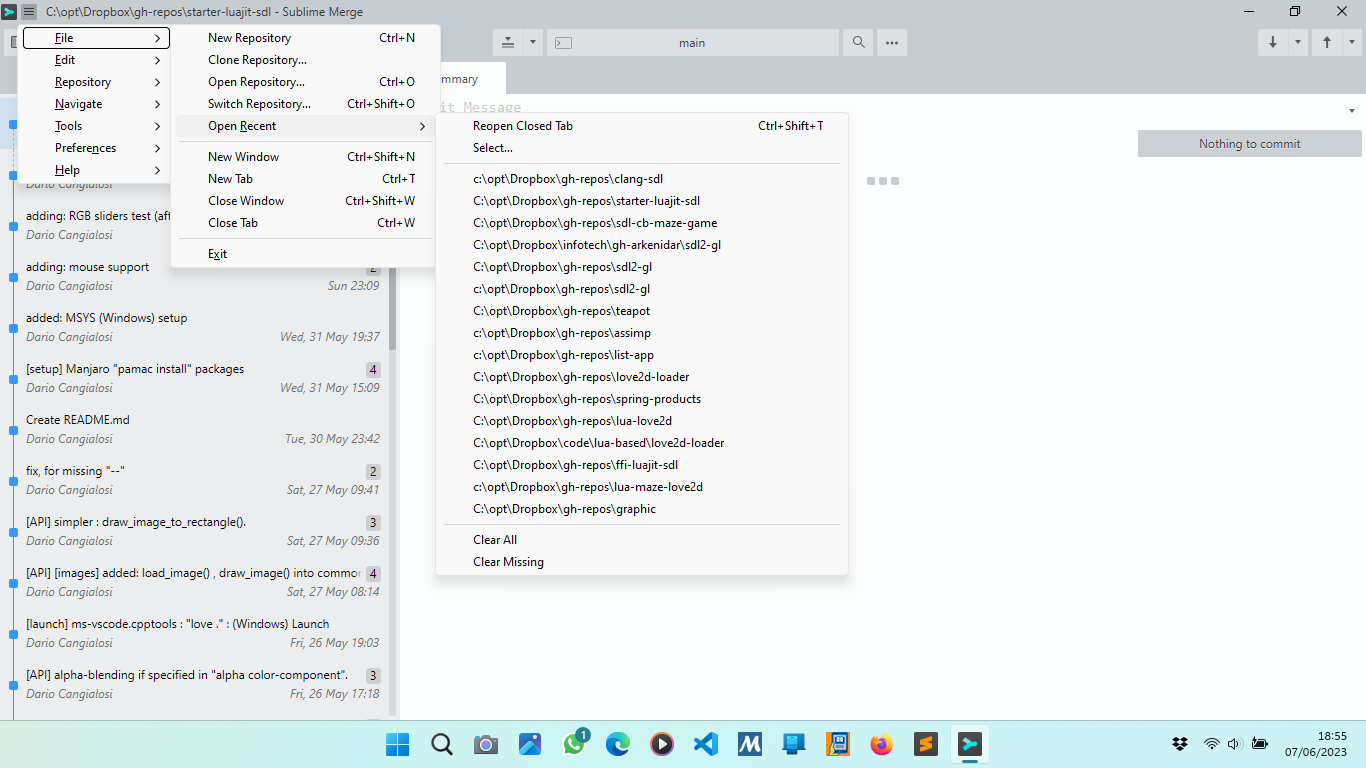This screenshot has width=1366, height=768.
Task: Open WhatsApp from taskbar
Action: click(575, 743)
